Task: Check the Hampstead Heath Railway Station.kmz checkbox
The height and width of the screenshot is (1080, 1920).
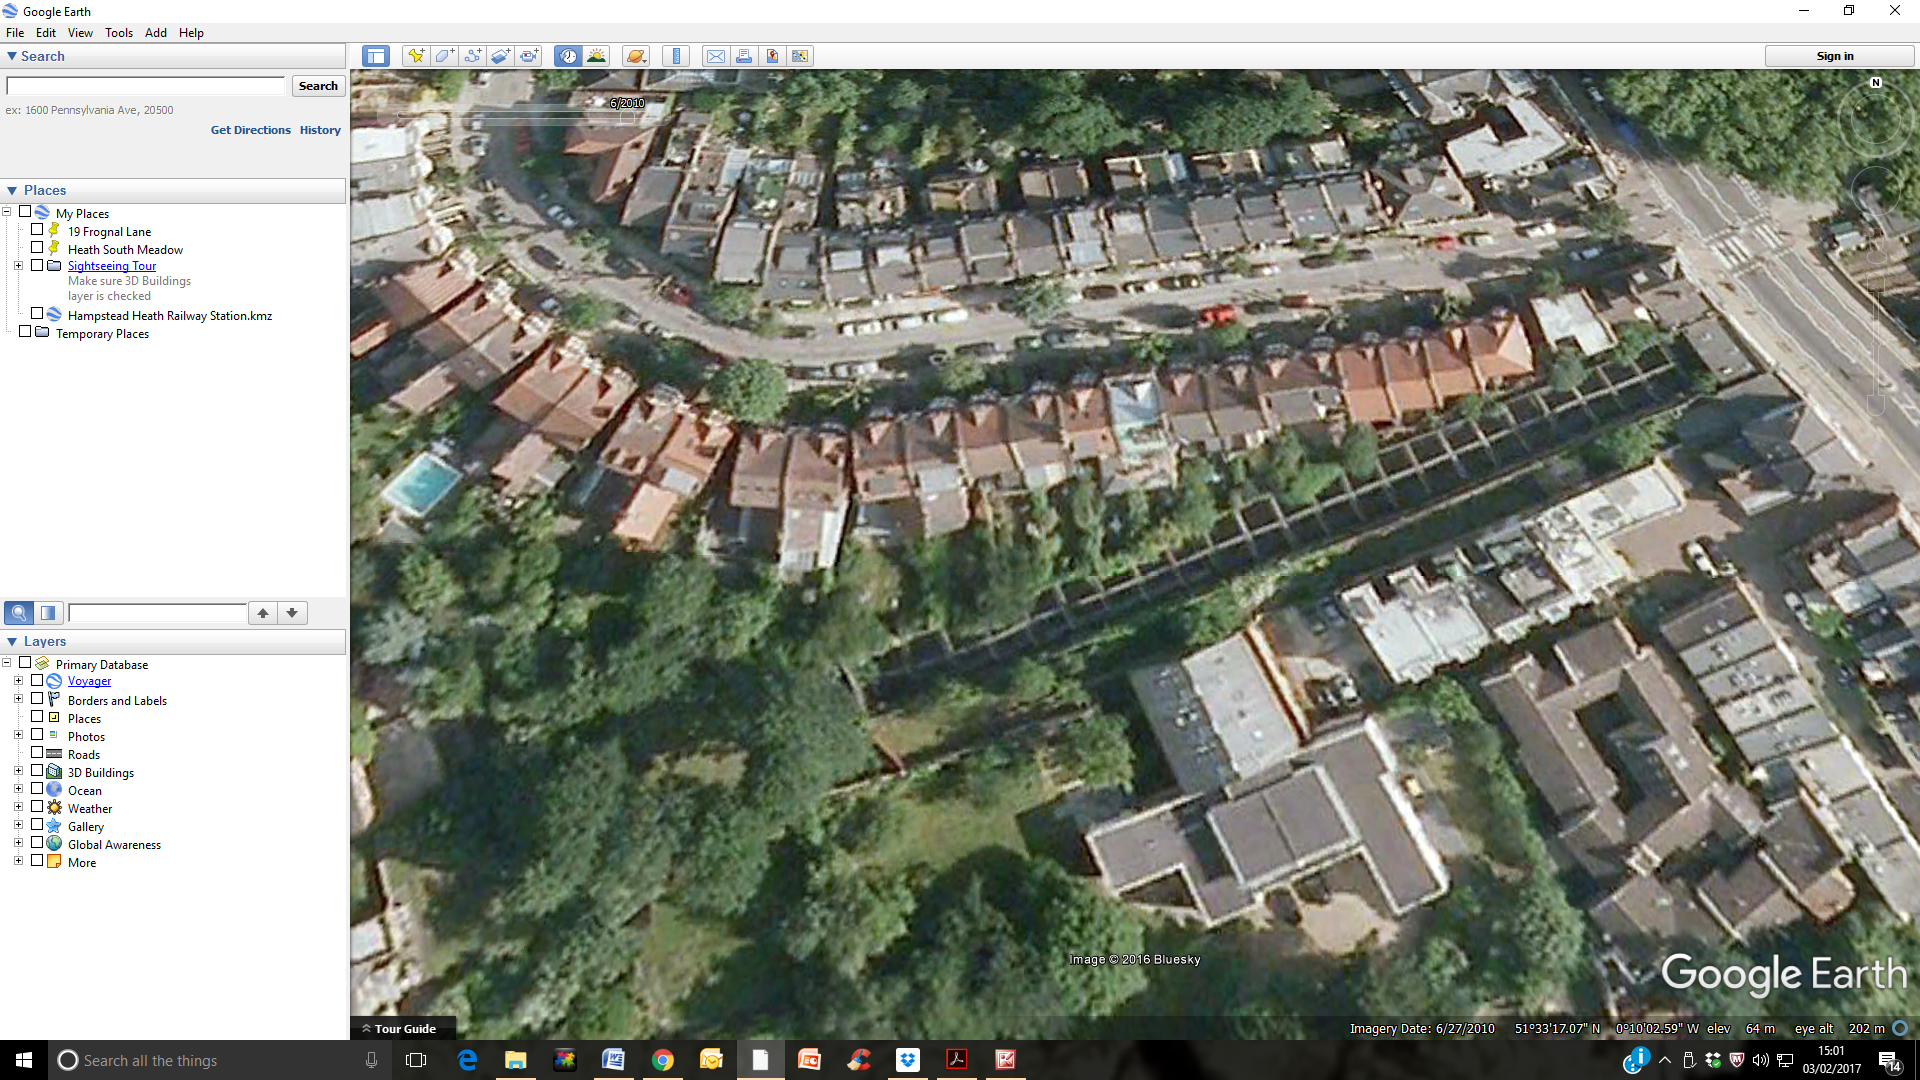Action: pyautogui.click(x=37, y=314)
